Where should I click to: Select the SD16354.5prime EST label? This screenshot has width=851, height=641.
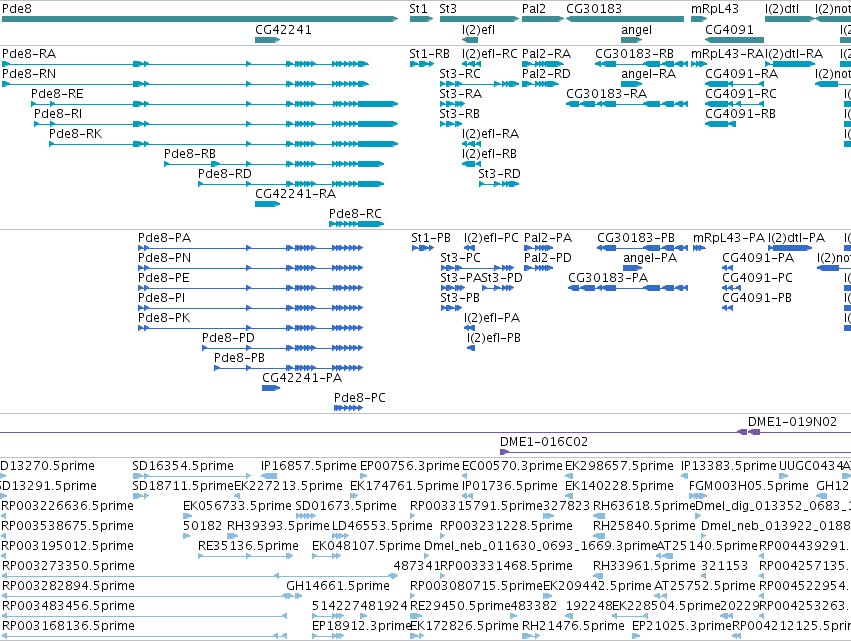(x=183, y=466)
